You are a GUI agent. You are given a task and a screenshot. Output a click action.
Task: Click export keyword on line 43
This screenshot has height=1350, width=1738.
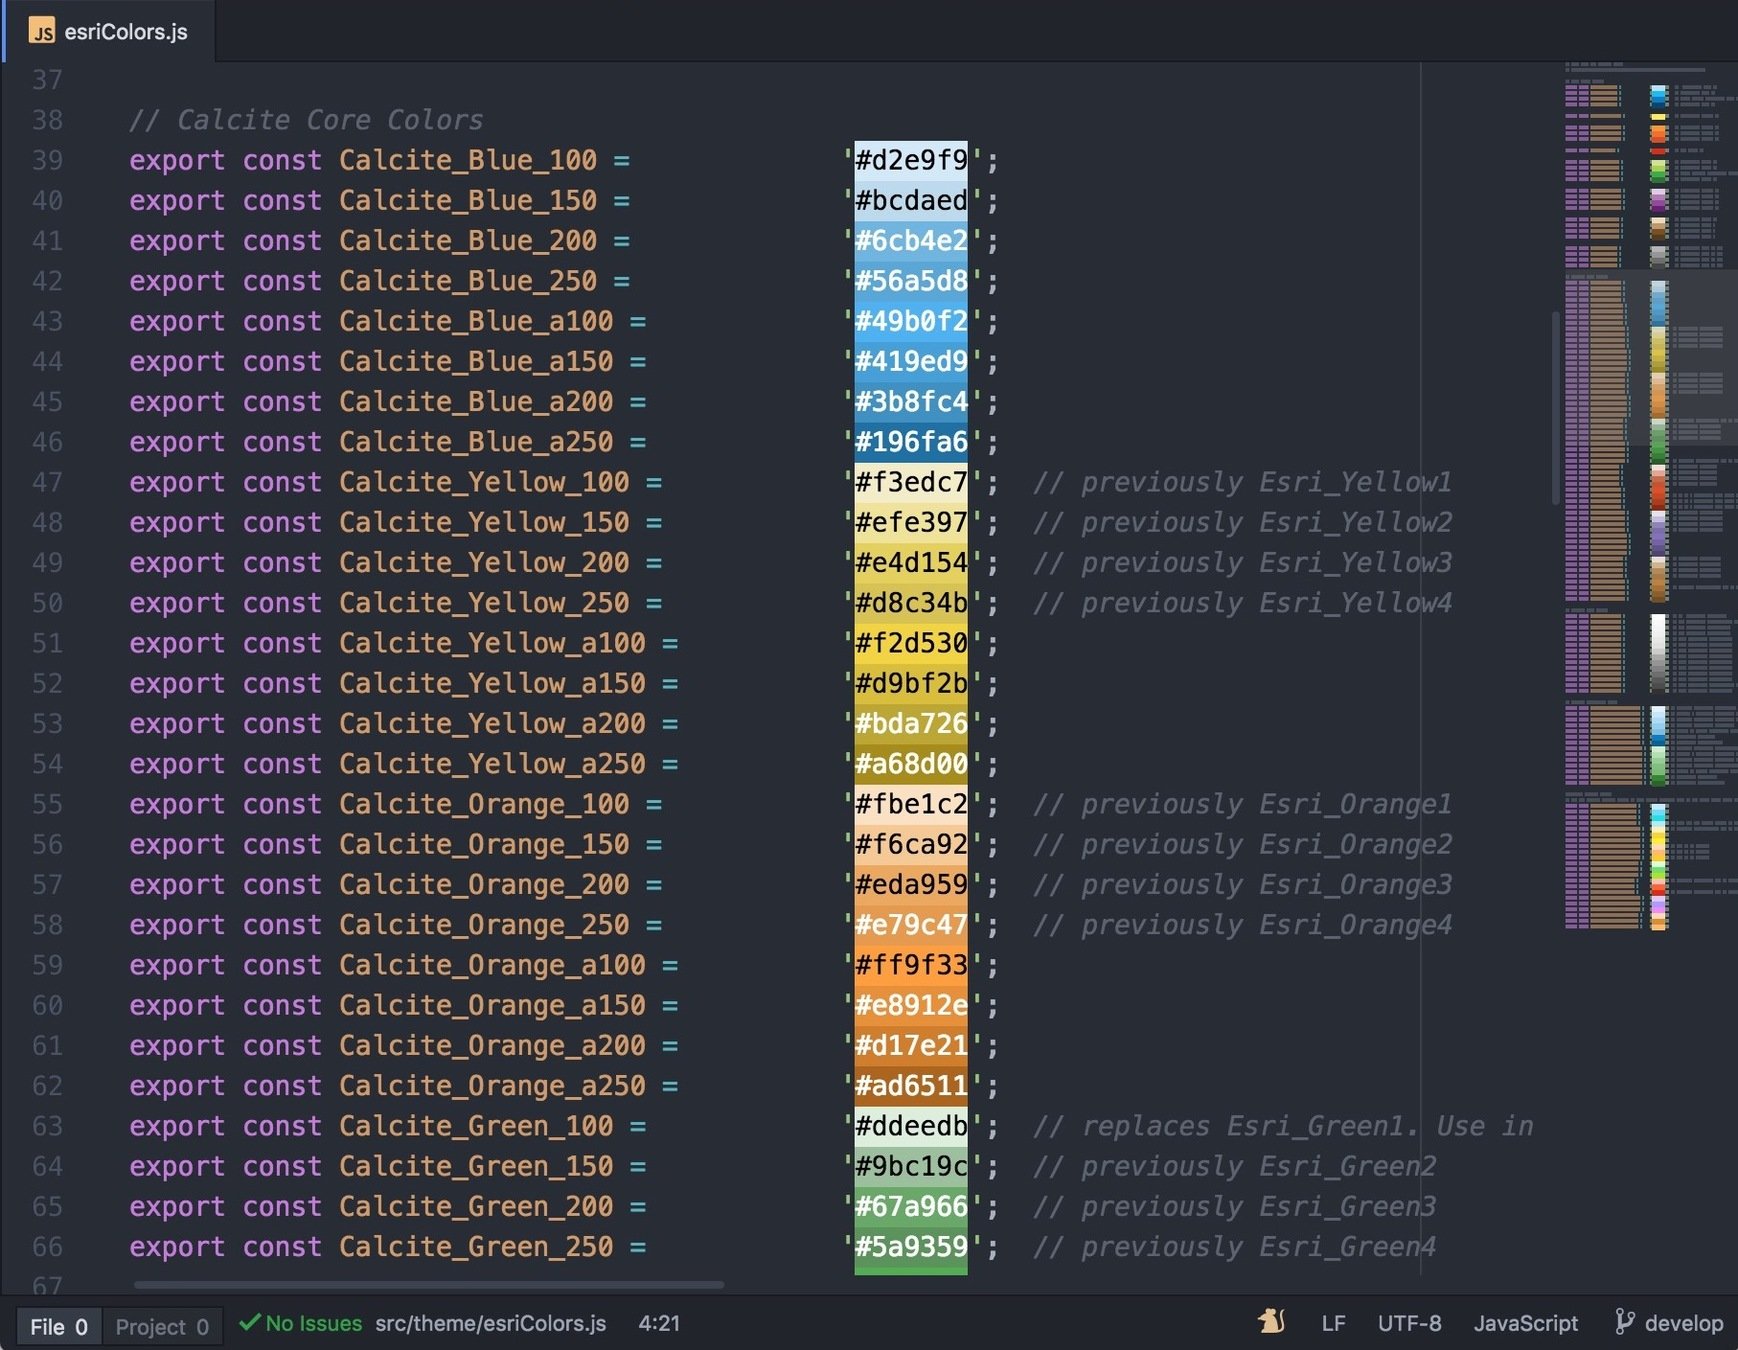[177, 322]
